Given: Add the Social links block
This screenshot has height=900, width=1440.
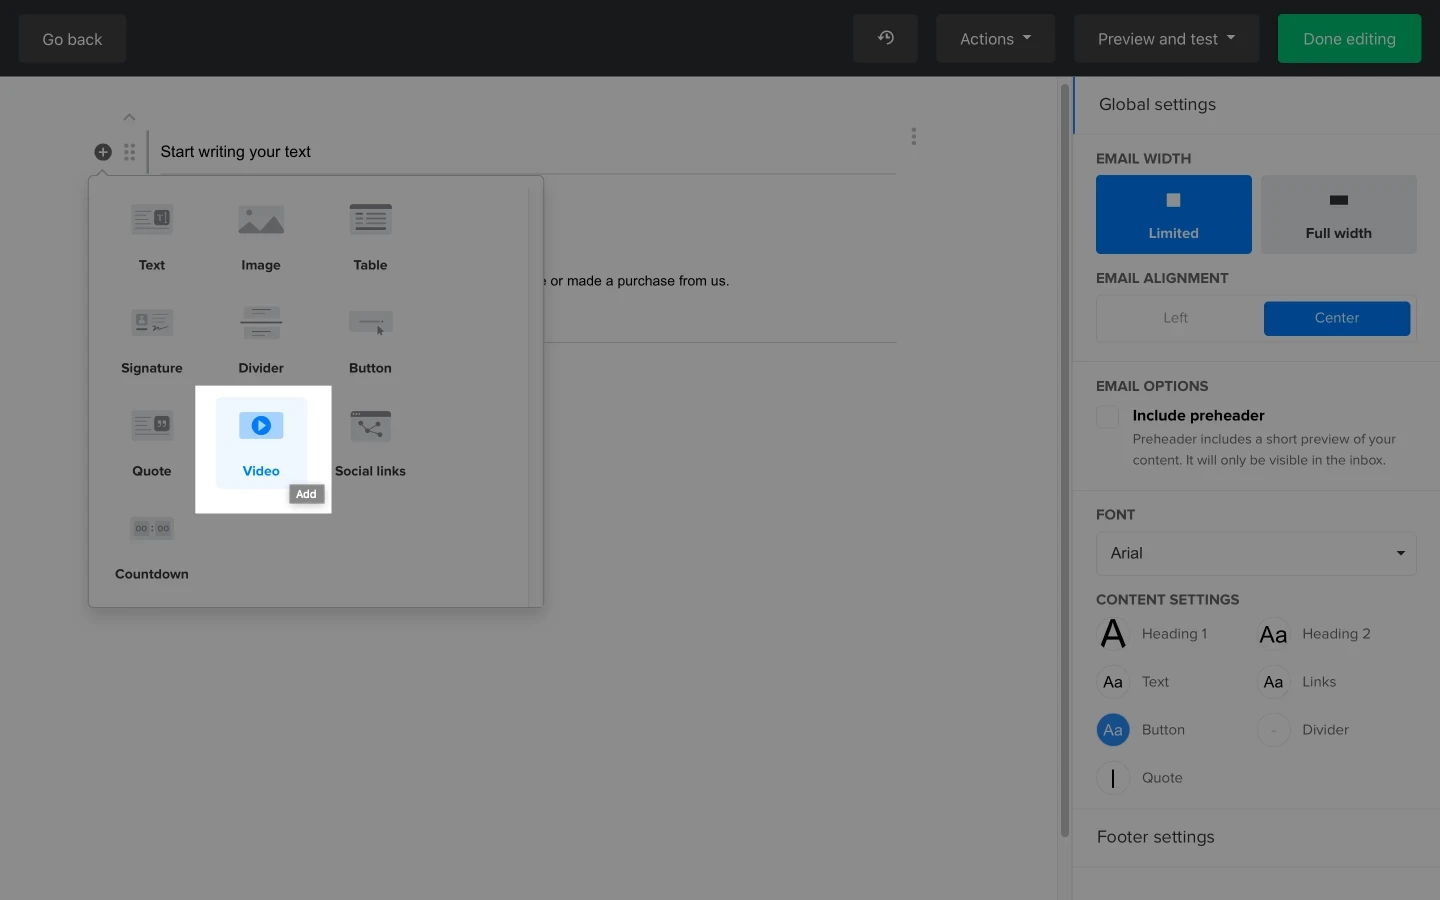Looking at the screenshot, I should [370, 441].
